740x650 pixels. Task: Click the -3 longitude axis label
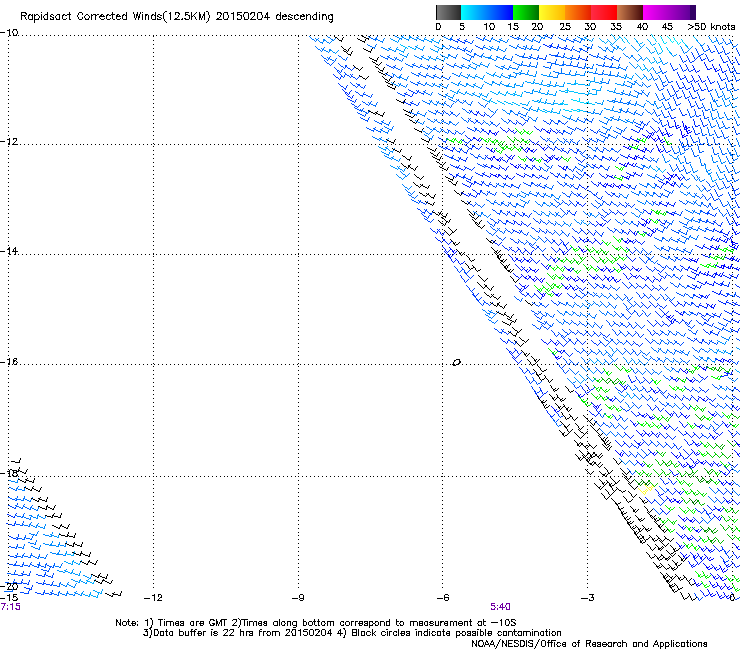tap(588, 597)
